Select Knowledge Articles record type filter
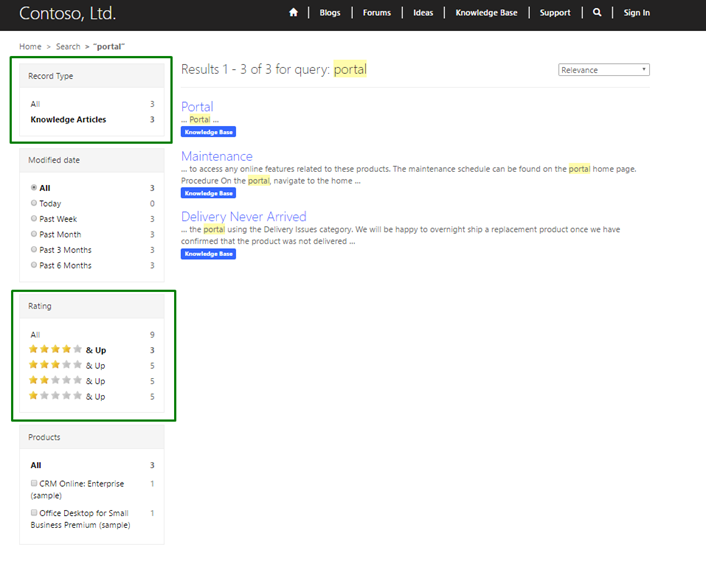The image size is (706, 561). [x=68, y=120]
